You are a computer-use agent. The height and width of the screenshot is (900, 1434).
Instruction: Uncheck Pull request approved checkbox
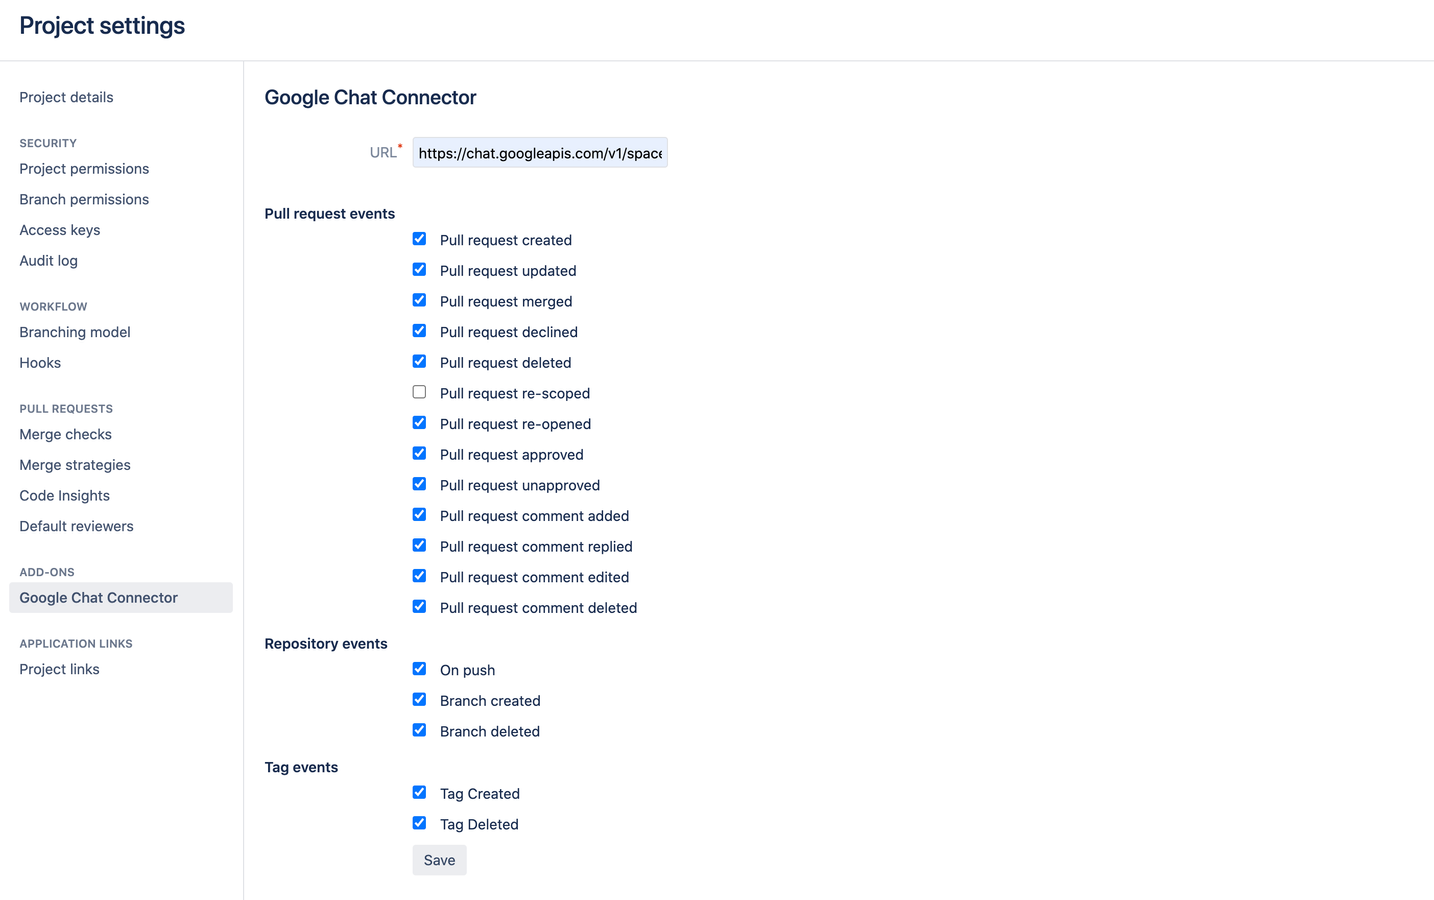pyautogui.click(x=419, y=454)
